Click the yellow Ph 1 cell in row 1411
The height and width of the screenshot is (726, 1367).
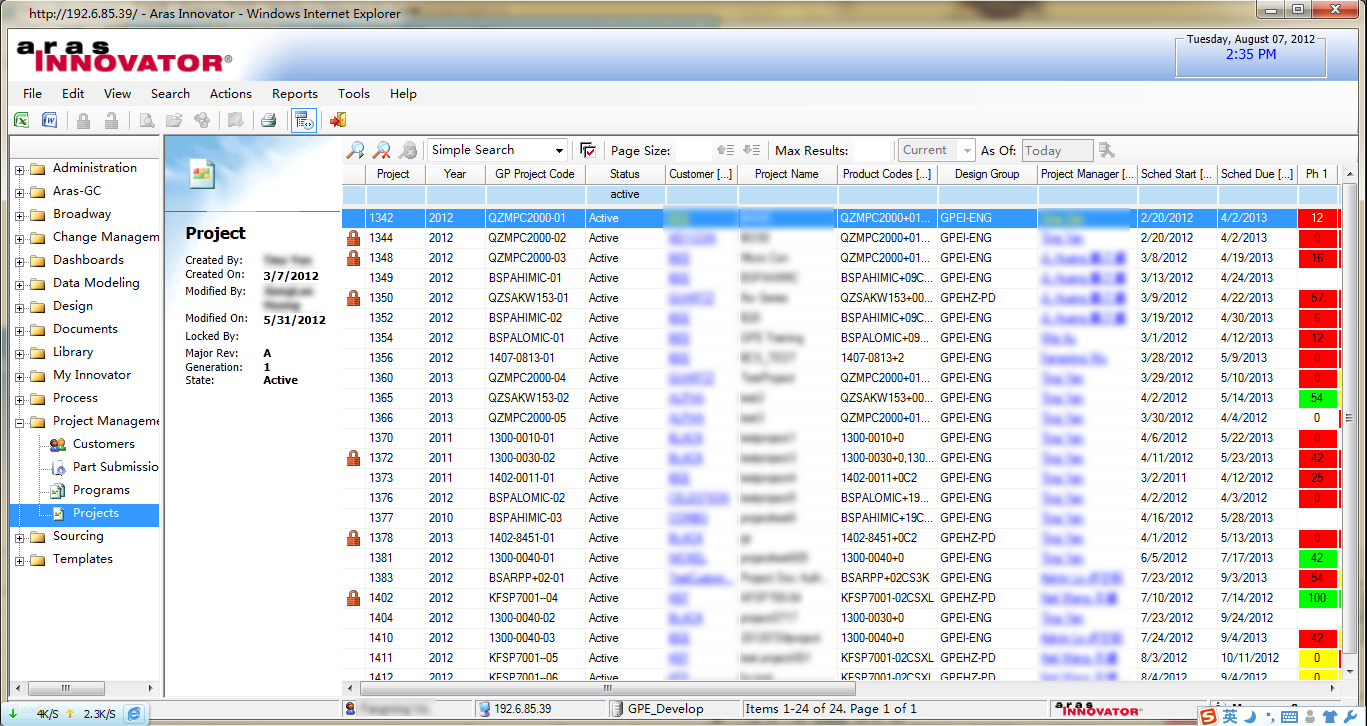click(1317, 658)
